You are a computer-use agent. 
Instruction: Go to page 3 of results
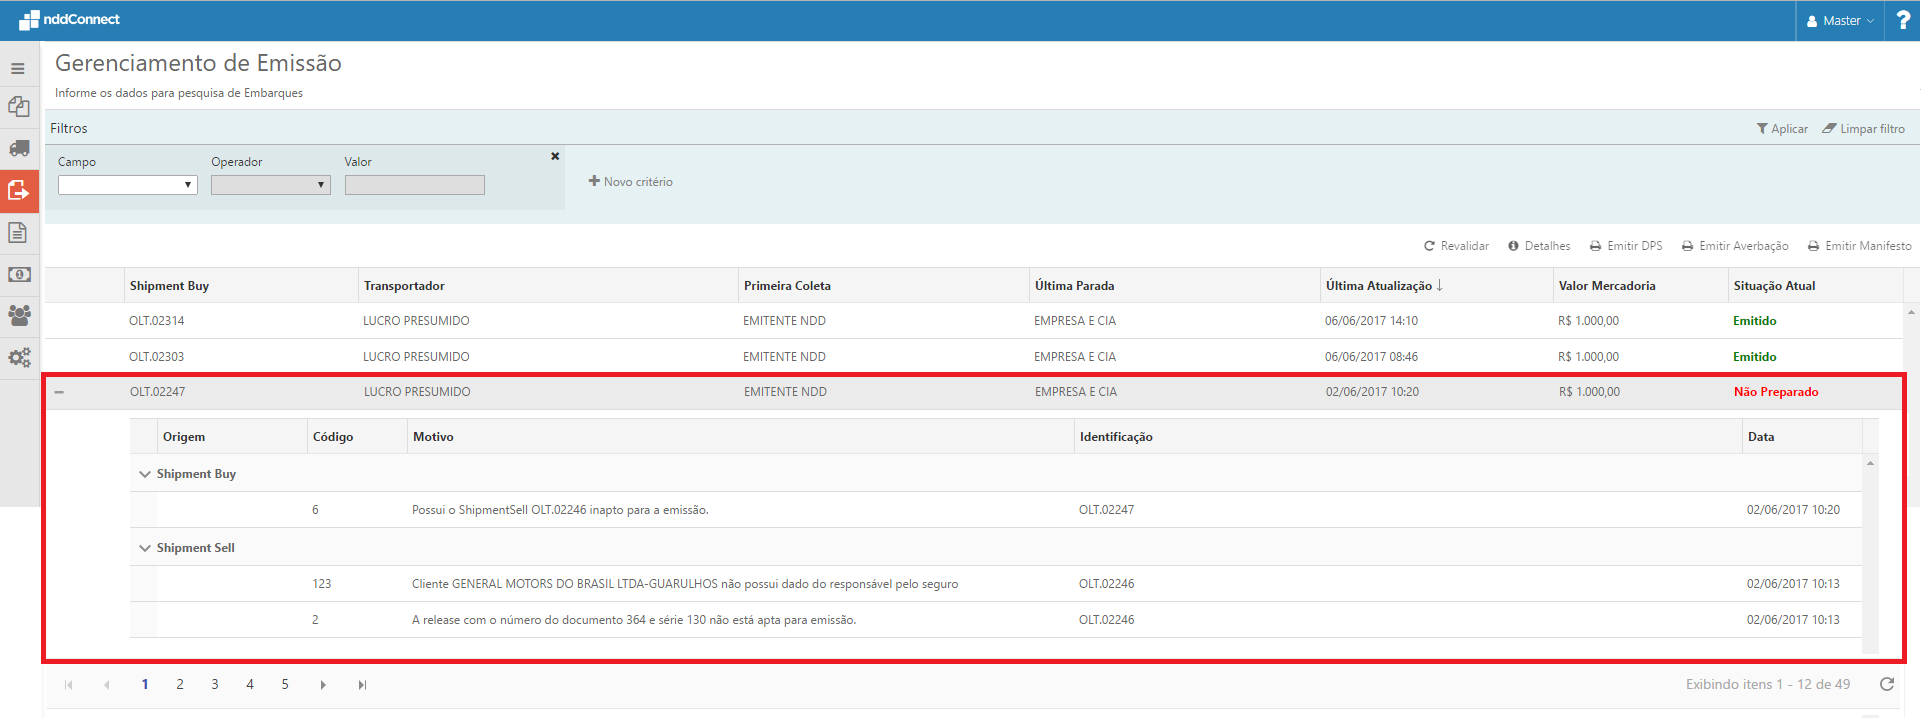pos(215,684)
